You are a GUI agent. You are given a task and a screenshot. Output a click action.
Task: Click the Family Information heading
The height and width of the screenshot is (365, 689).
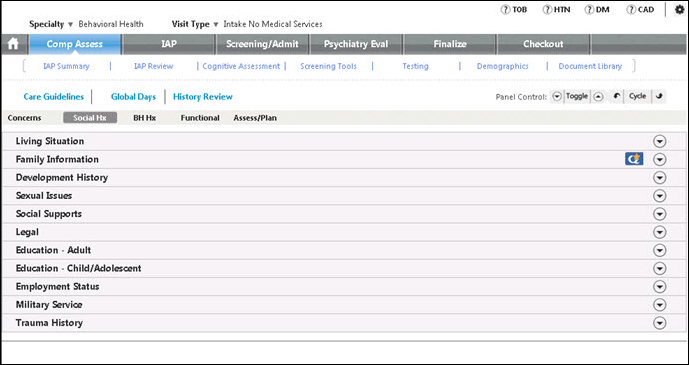point(57,159)
